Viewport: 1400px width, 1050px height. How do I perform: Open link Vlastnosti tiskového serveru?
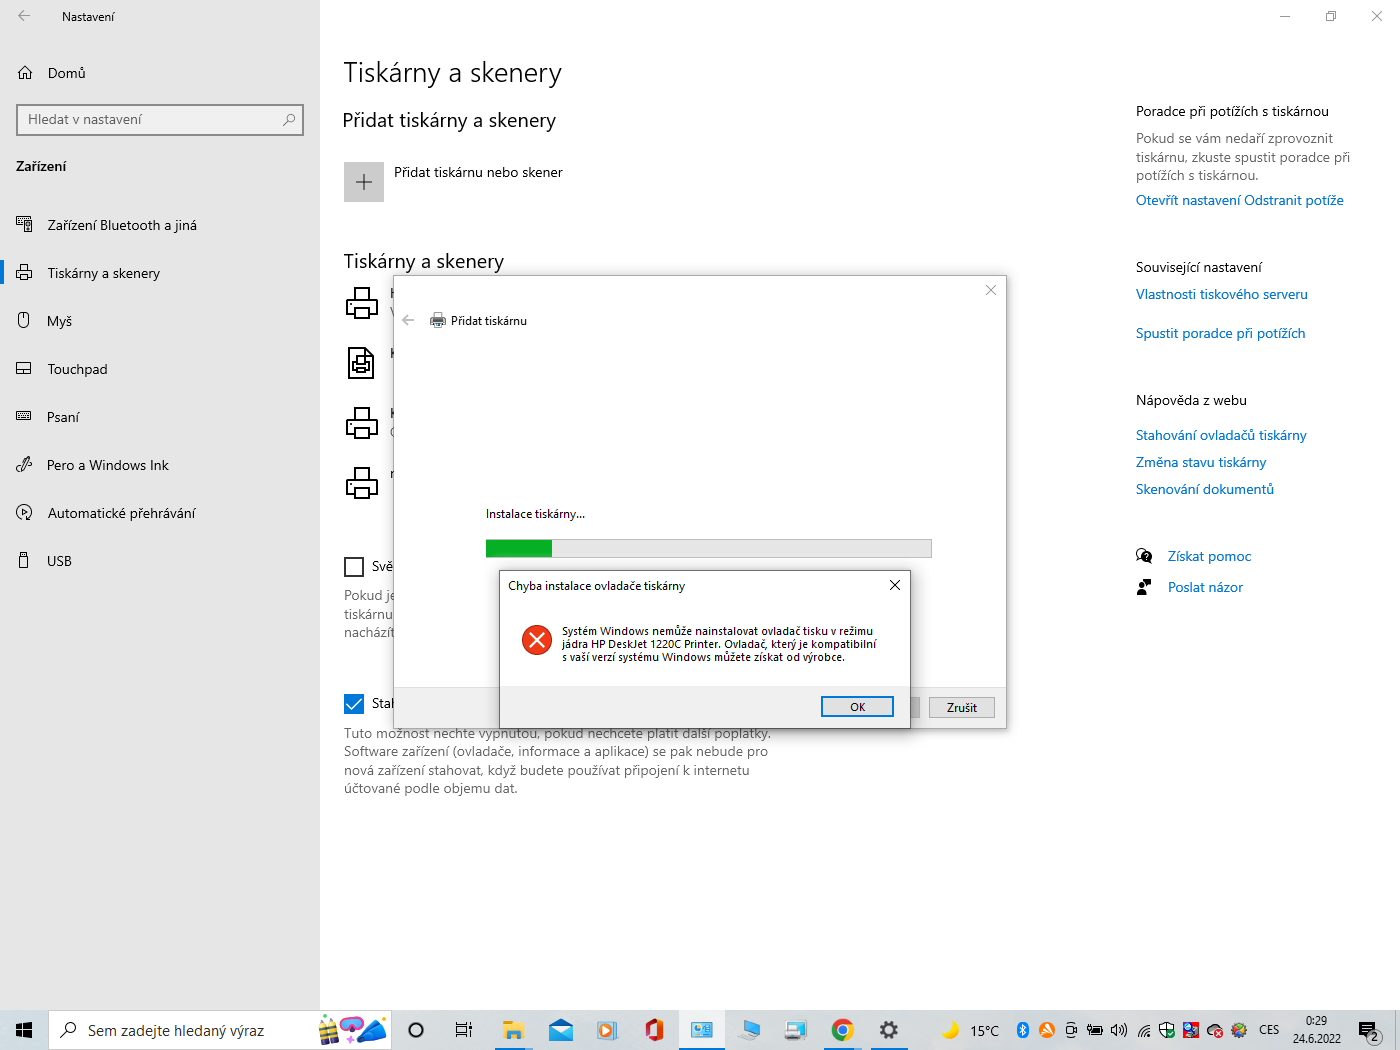(1221, 294)
